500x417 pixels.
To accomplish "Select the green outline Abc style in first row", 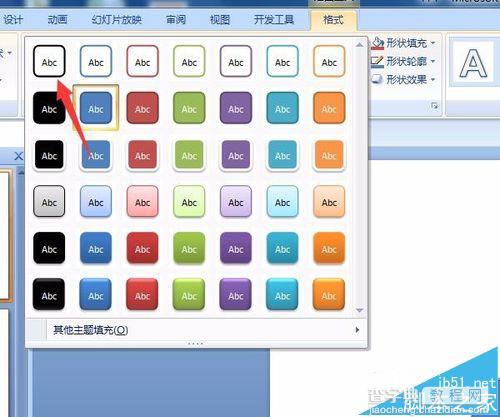I will click(189, 61).
